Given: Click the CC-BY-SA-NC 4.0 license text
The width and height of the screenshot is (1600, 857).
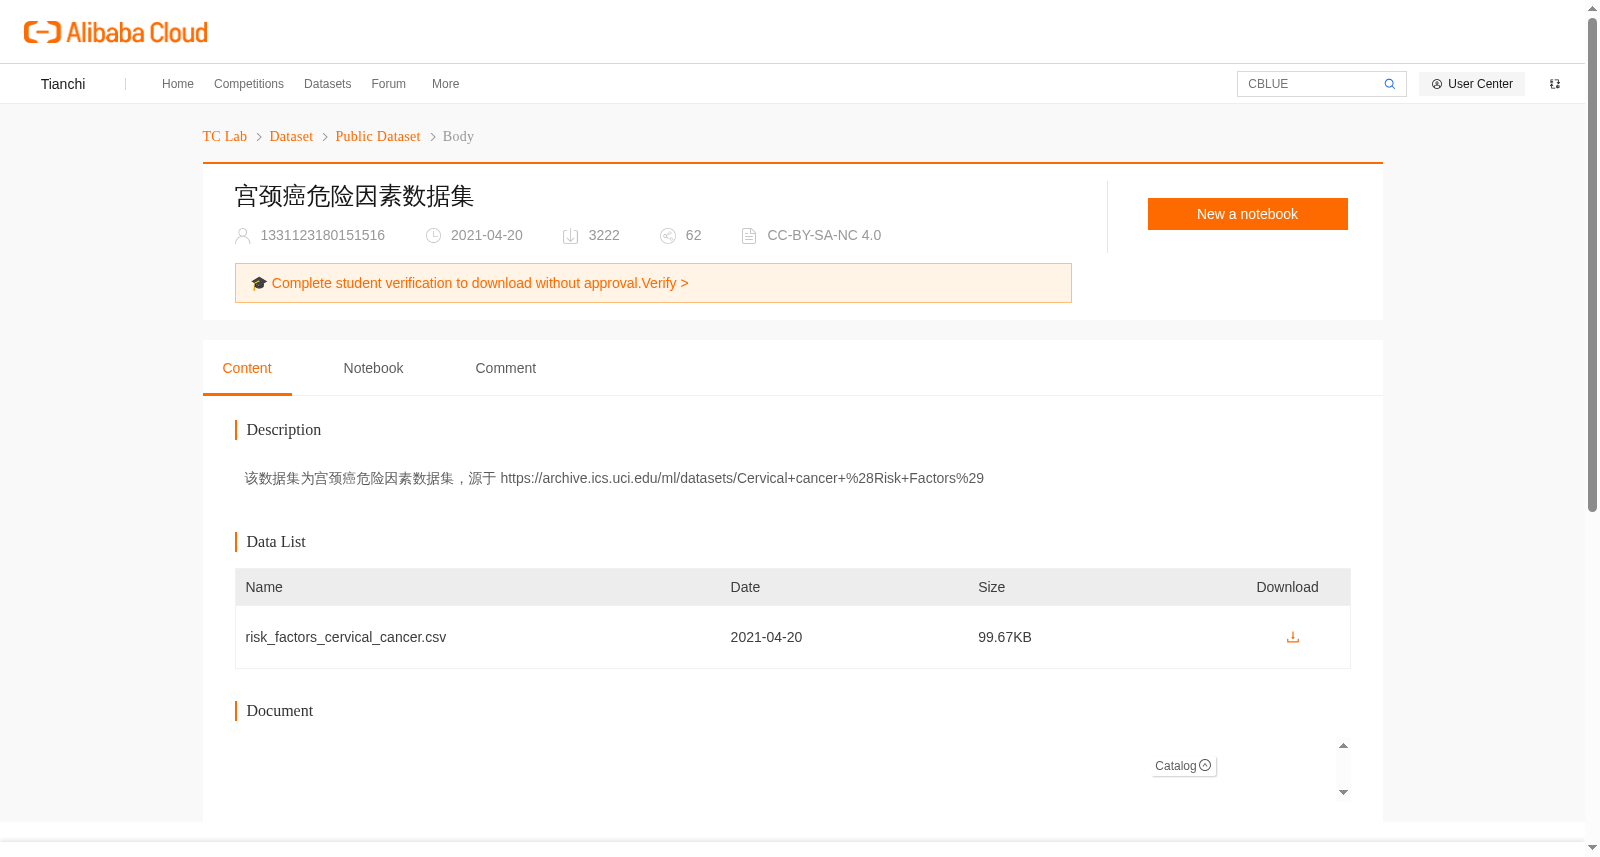Looking at the screenshot, I should [824, 235].
